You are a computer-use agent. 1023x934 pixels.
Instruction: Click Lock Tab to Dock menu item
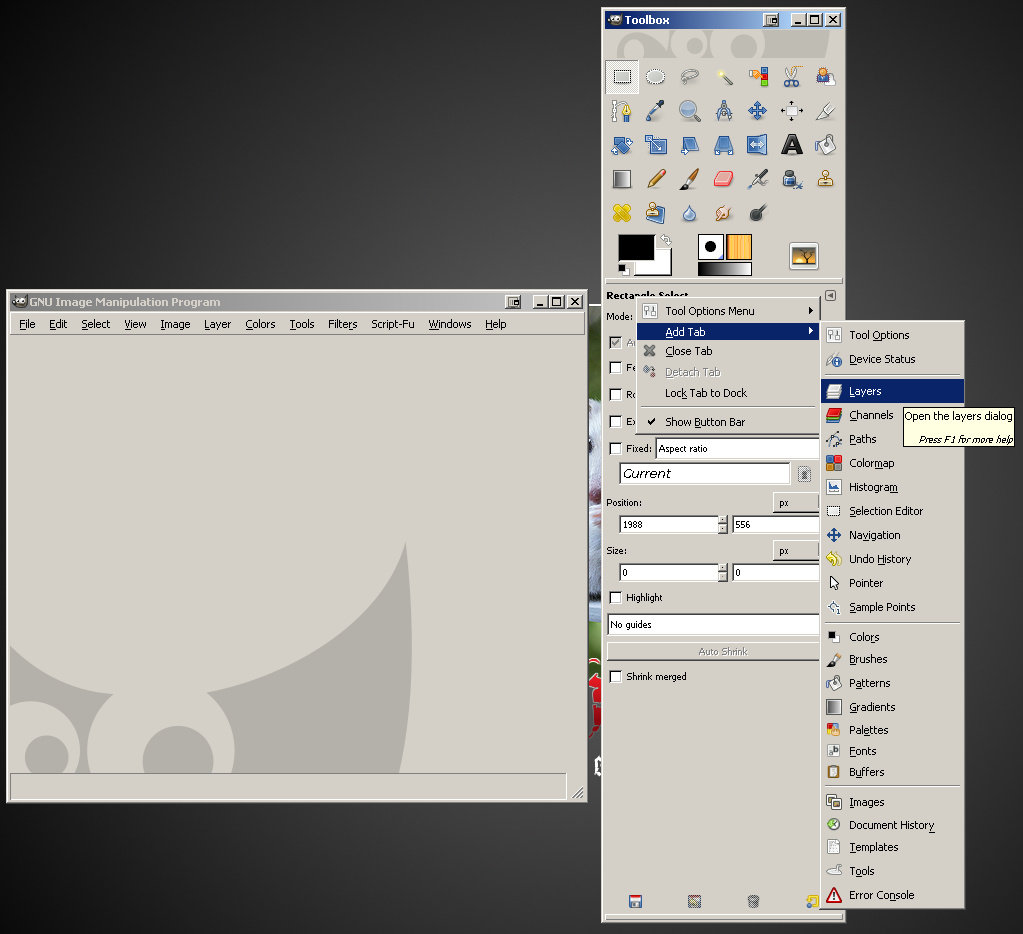click(727, 393)
